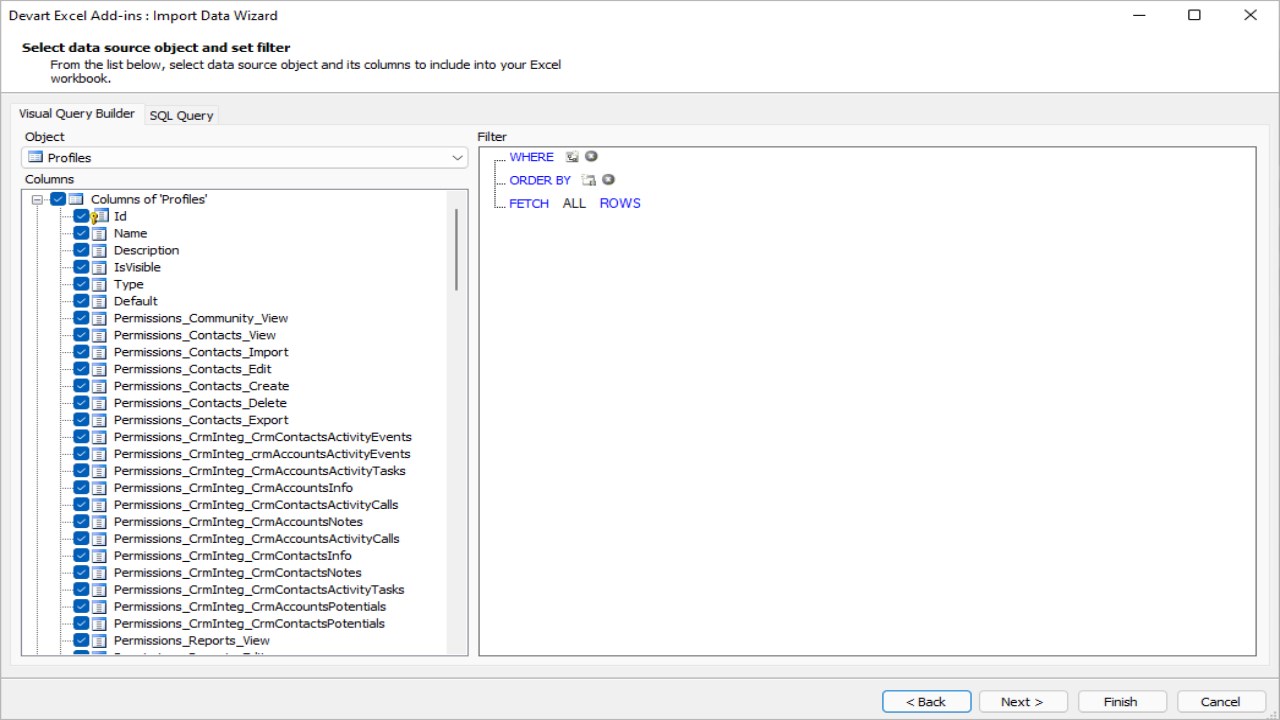Uncheck Permissions_Contacts_View checkbox
1280x720 pixels.
pos(81,335)
